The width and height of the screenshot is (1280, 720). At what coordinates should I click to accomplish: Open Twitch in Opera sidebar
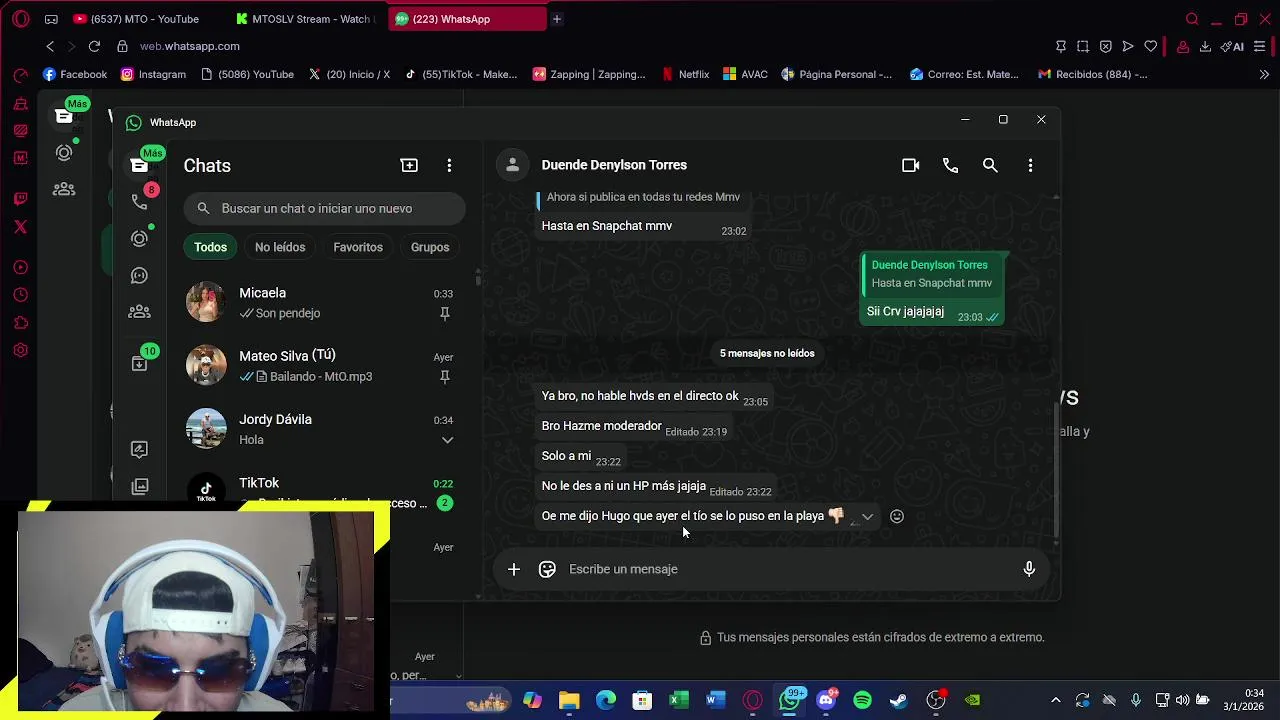20,198
